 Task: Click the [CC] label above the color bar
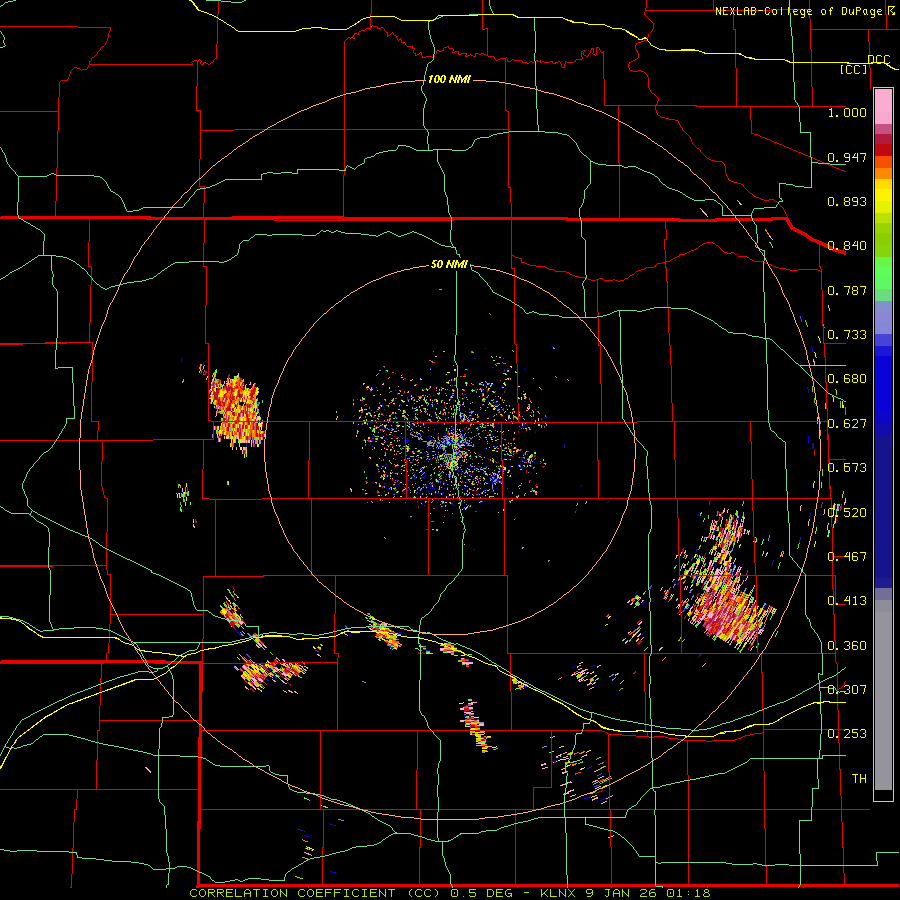point(854,69)
